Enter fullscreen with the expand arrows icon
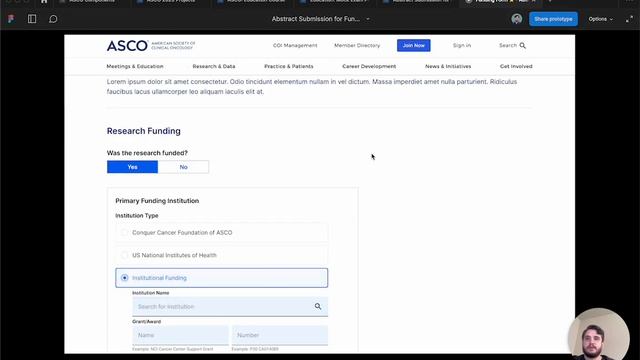This screenshot has width=640, height=360. pyautogui.click(x=629, y=19)
